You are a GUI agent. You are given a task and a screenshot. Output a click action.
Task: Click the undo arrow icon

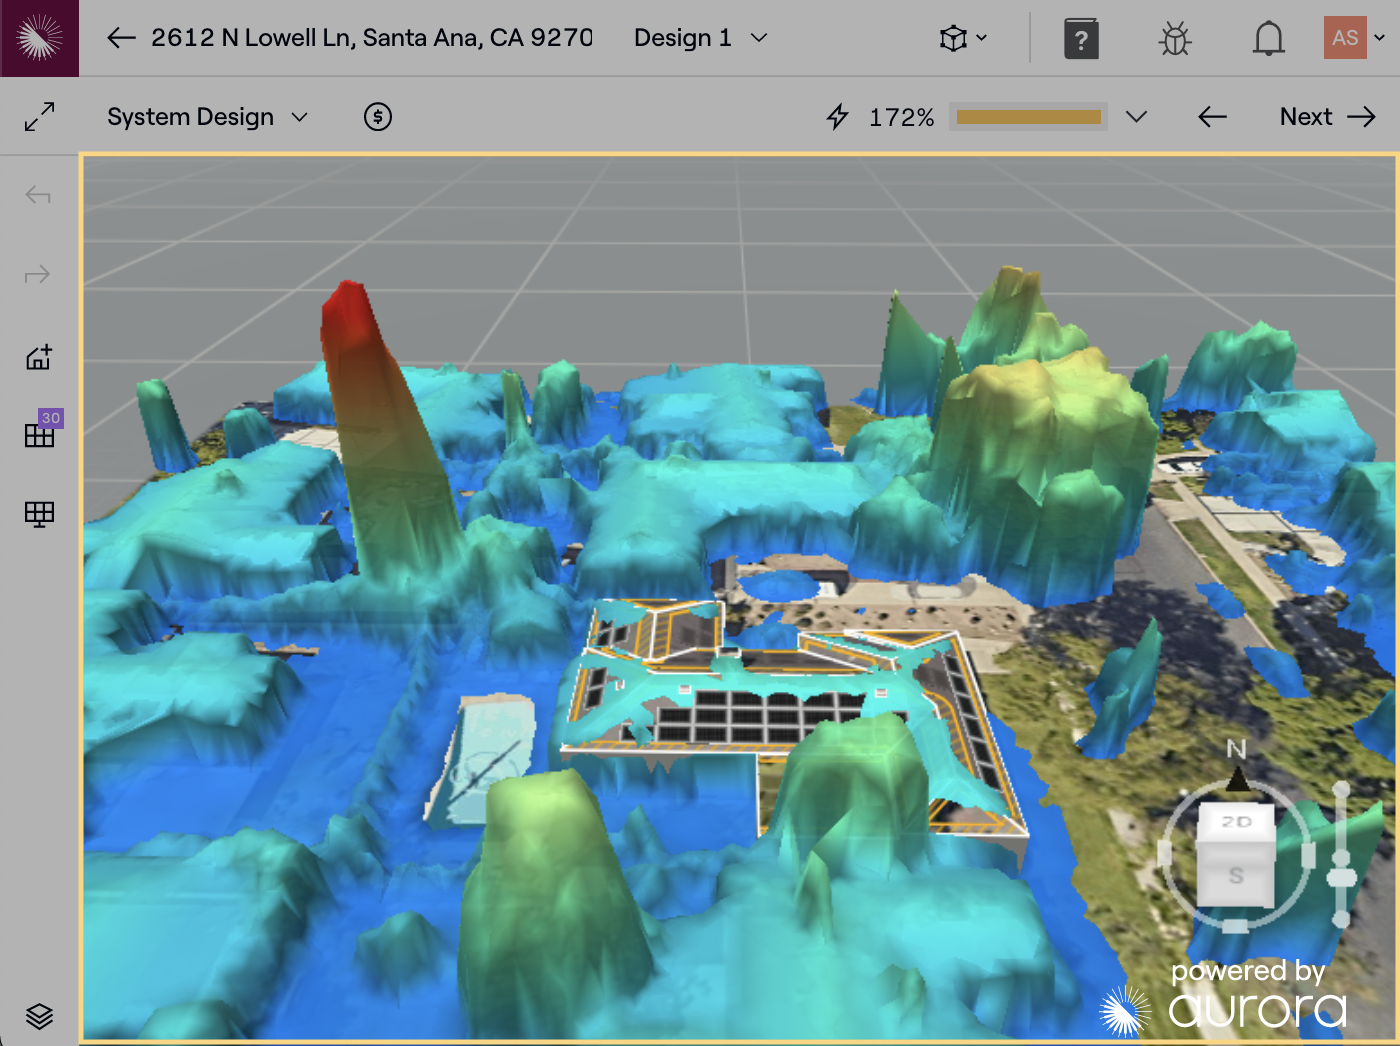pos(38,194)
